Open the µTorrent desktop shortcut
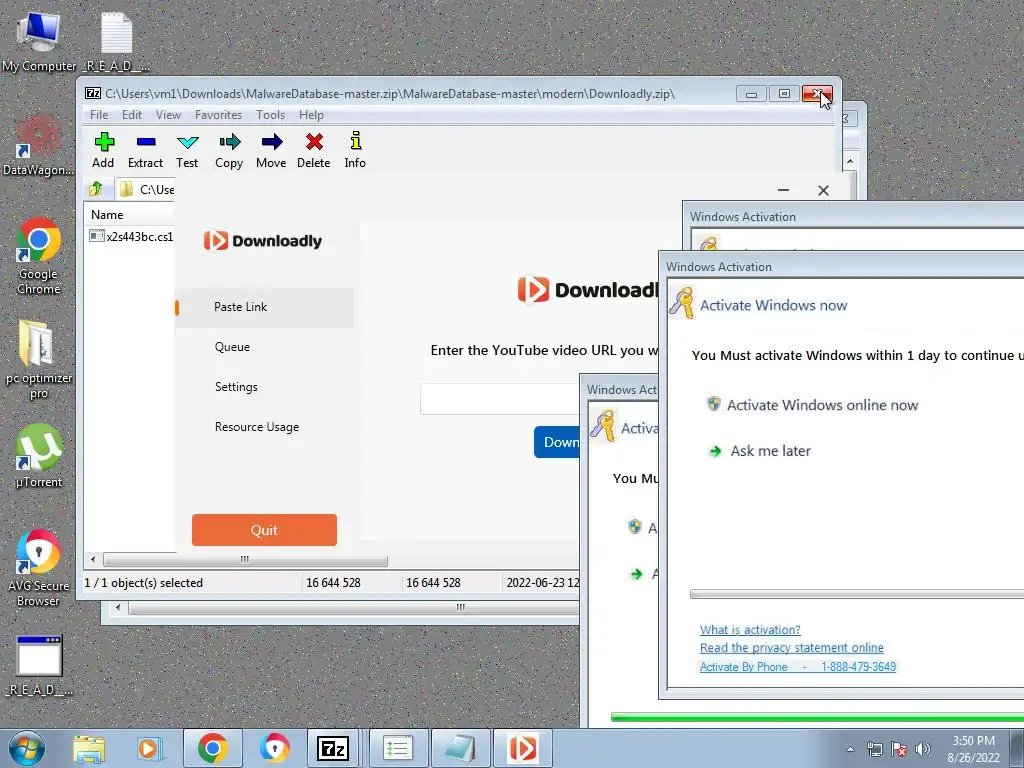Screen dimensions: 1024x768 point(39,456)
